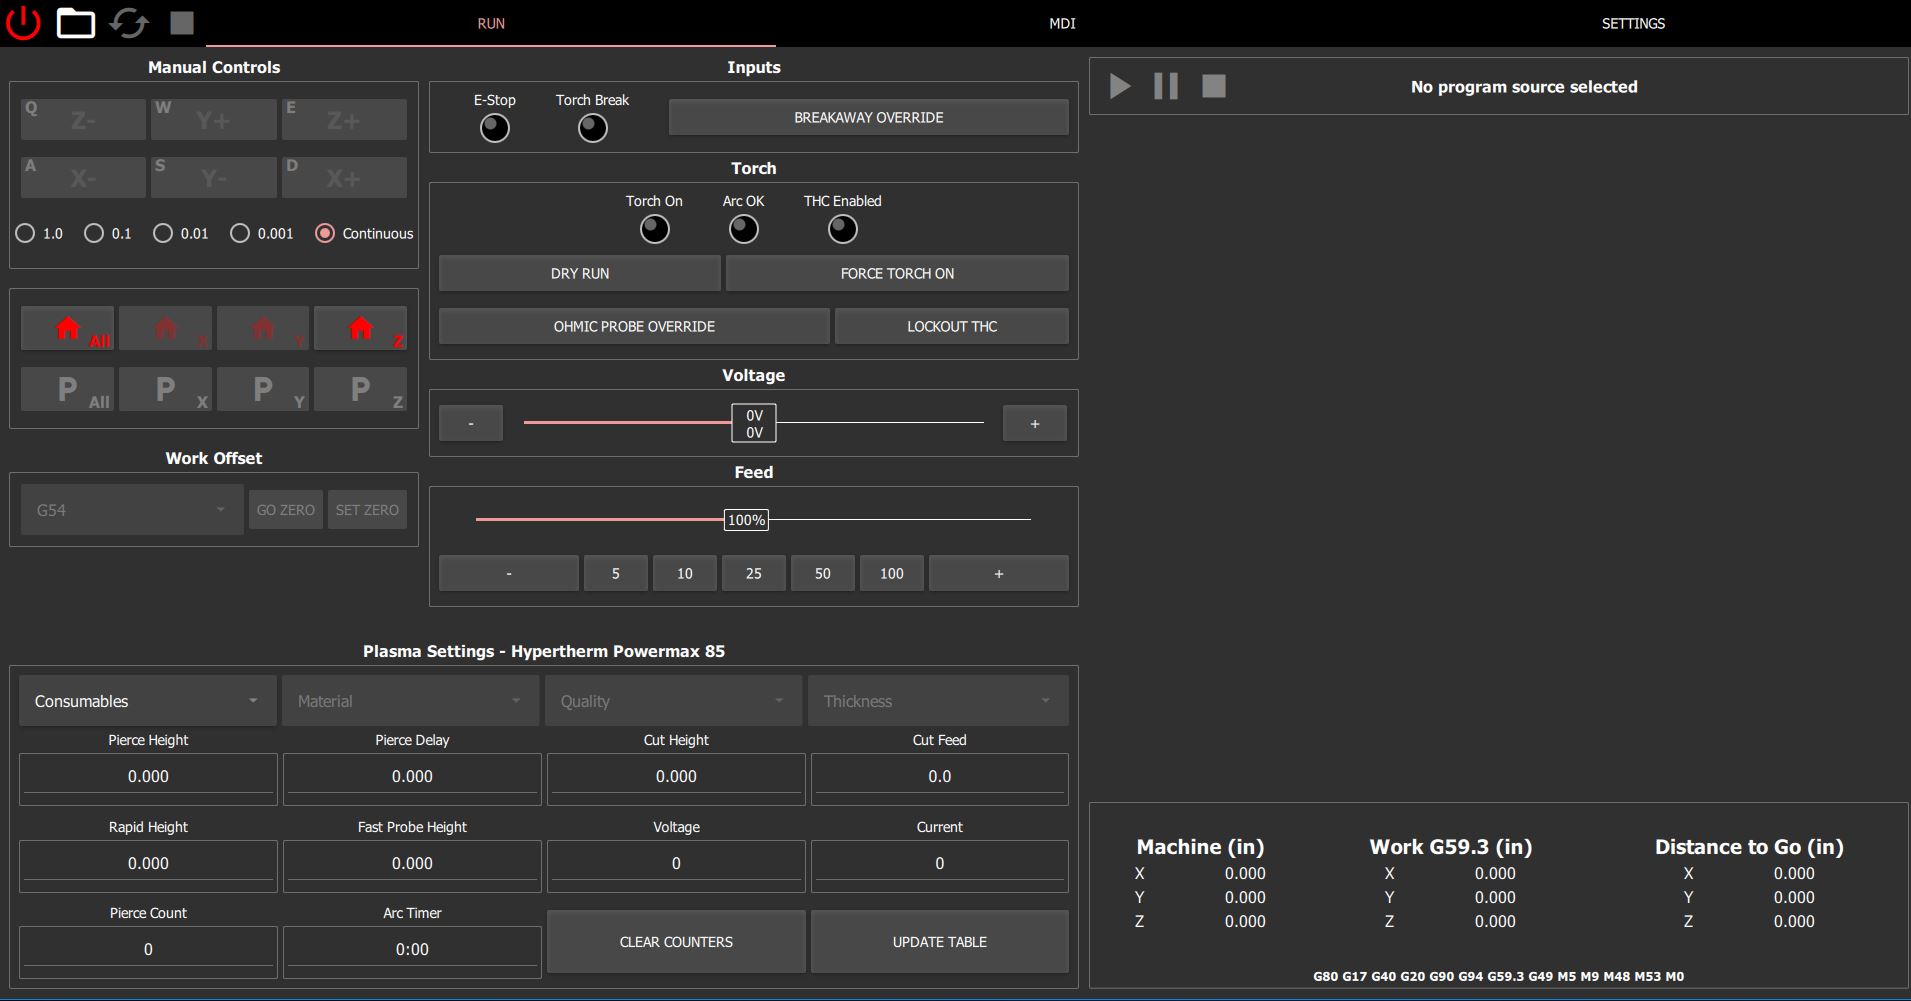This screenshot has height=1001, width=1911.
Task: Click GO ZERO button
Action: [286, 509]
